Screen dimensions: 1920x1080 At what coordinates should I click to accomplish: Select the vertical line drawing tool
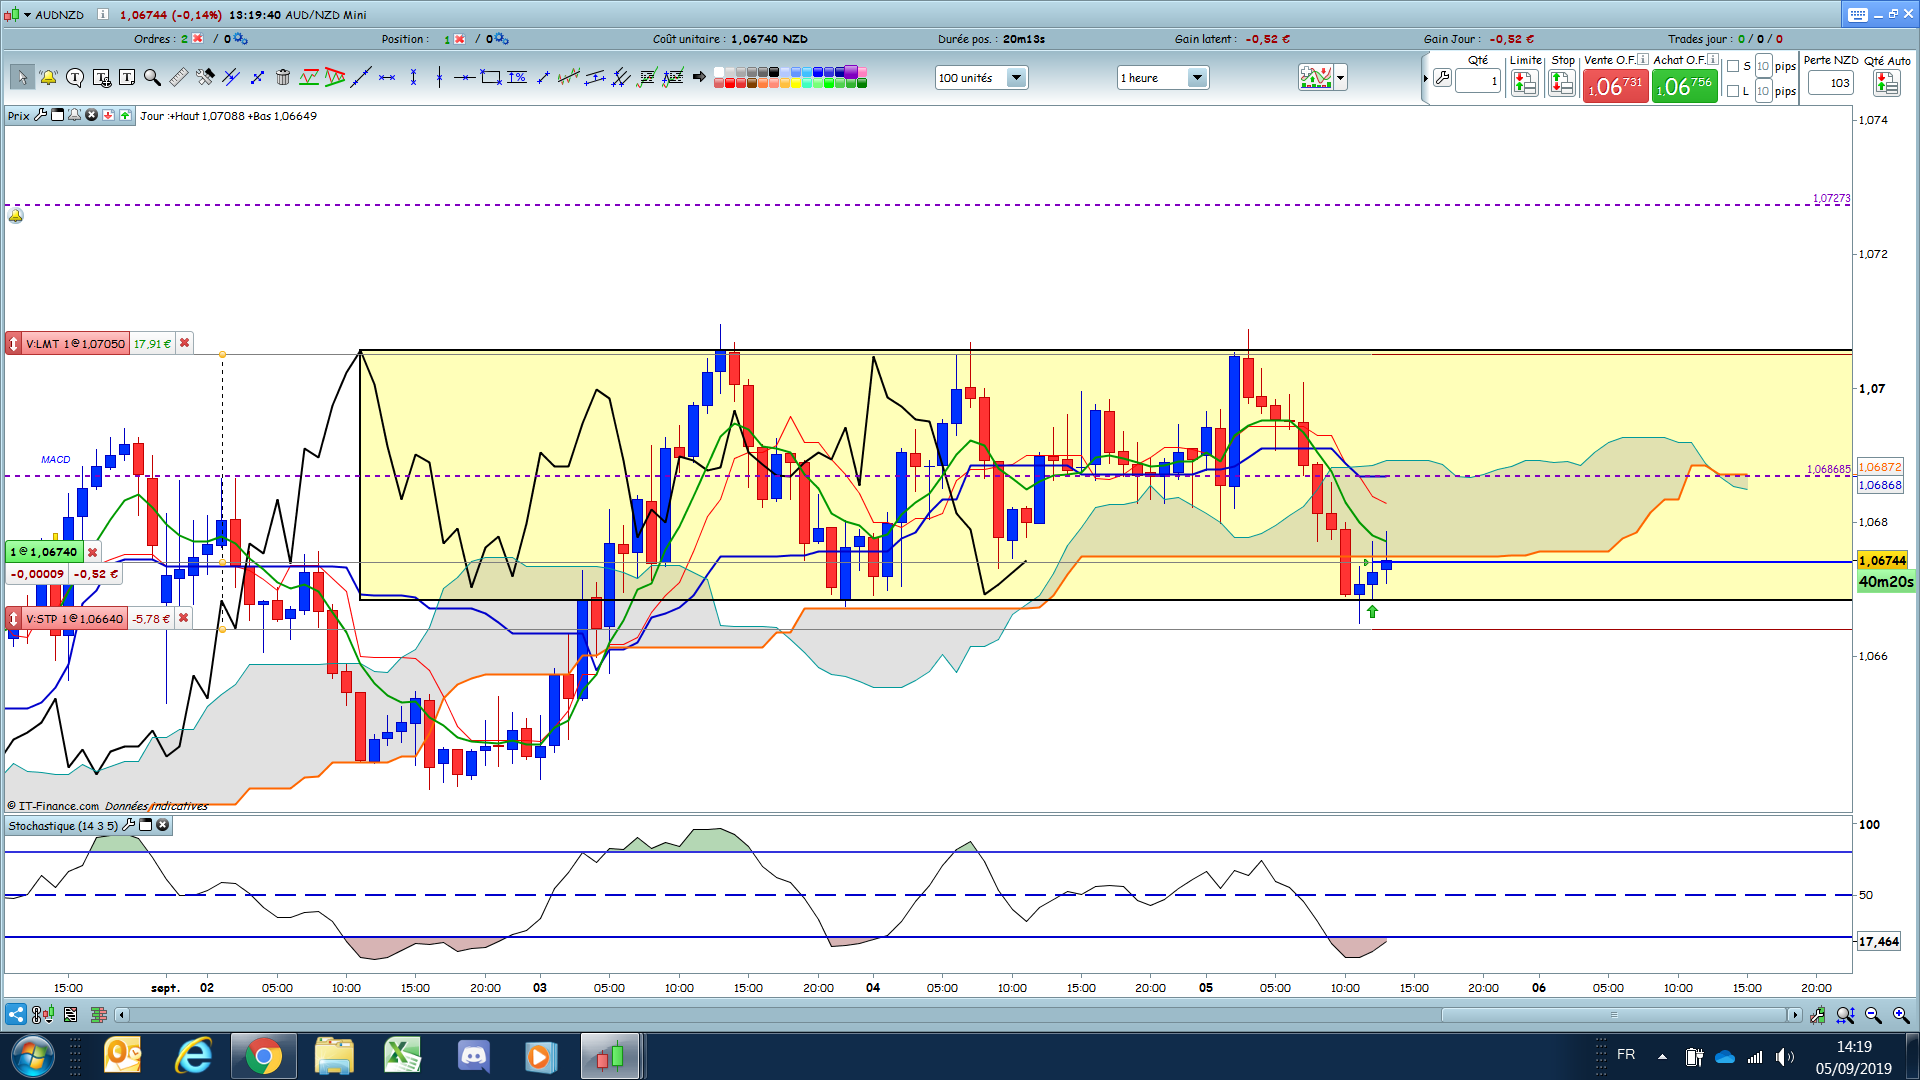[439, 77]
